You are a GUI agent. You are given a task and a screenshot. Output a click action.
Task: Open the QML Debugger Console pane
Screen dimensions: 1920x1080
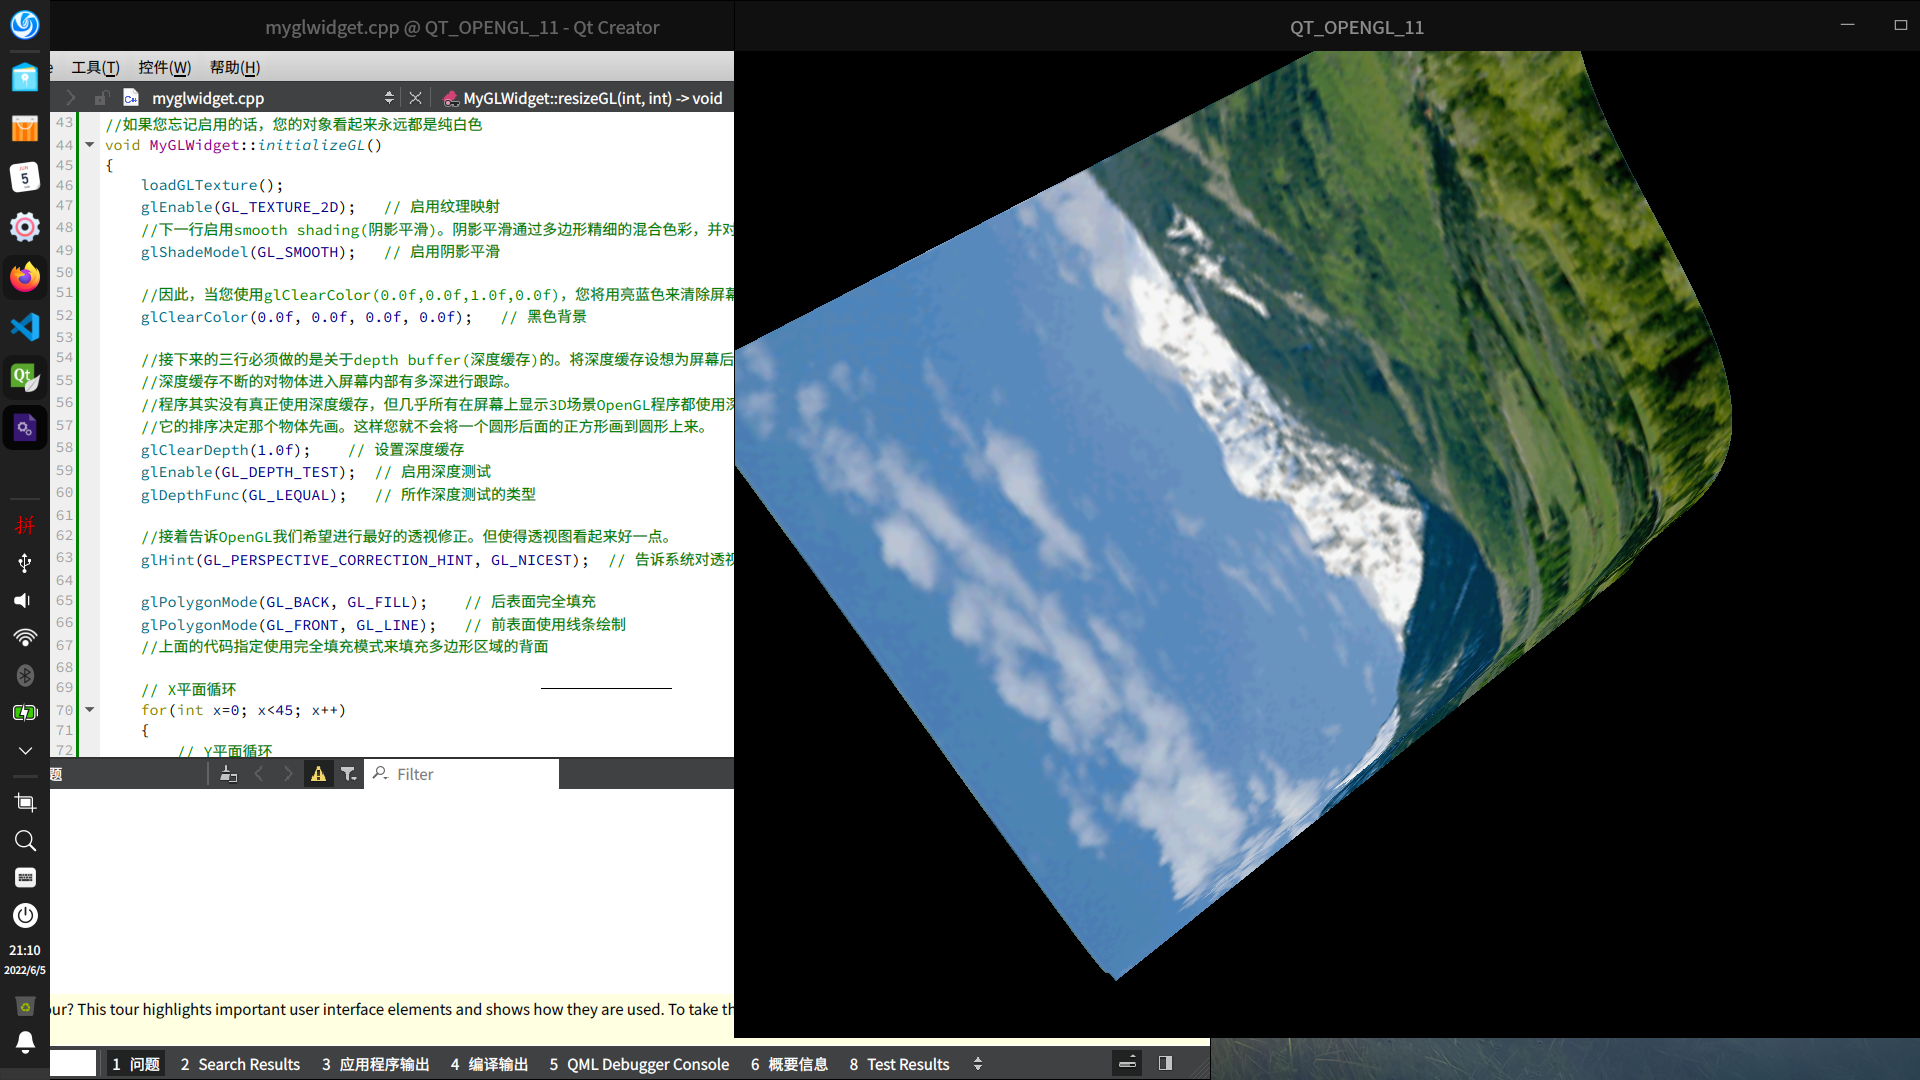click(639, 1064)
